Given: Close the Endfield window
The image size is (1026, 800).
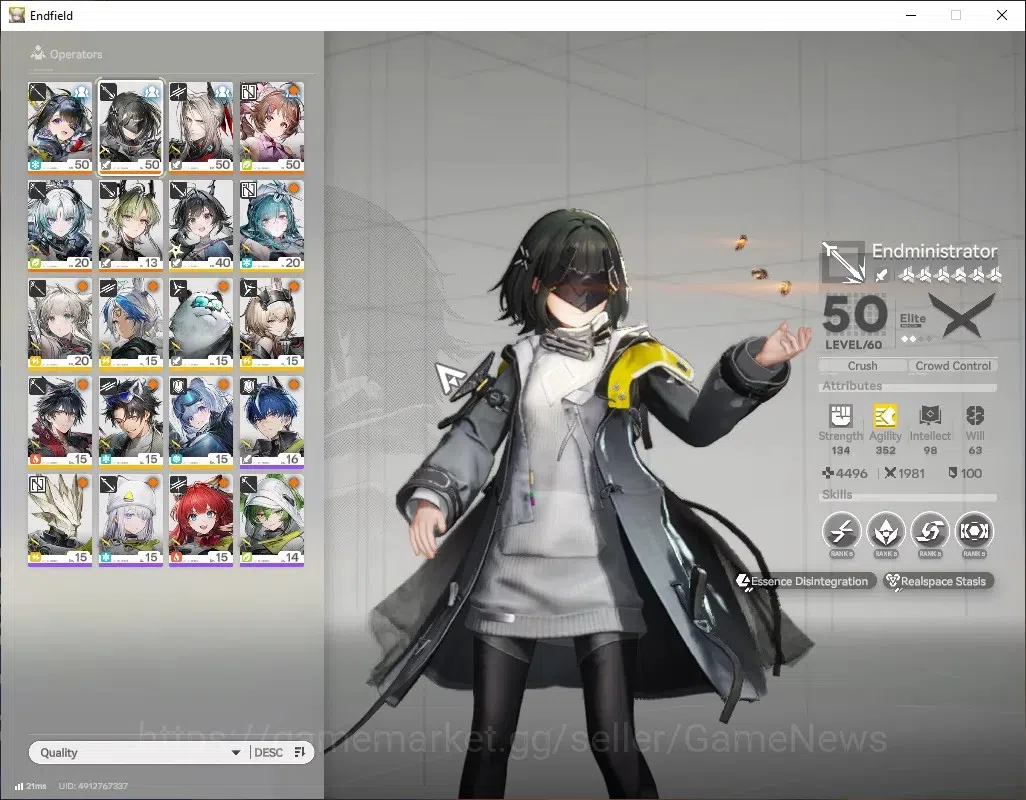Looking at the screenshot, I should pos(1002,15).
